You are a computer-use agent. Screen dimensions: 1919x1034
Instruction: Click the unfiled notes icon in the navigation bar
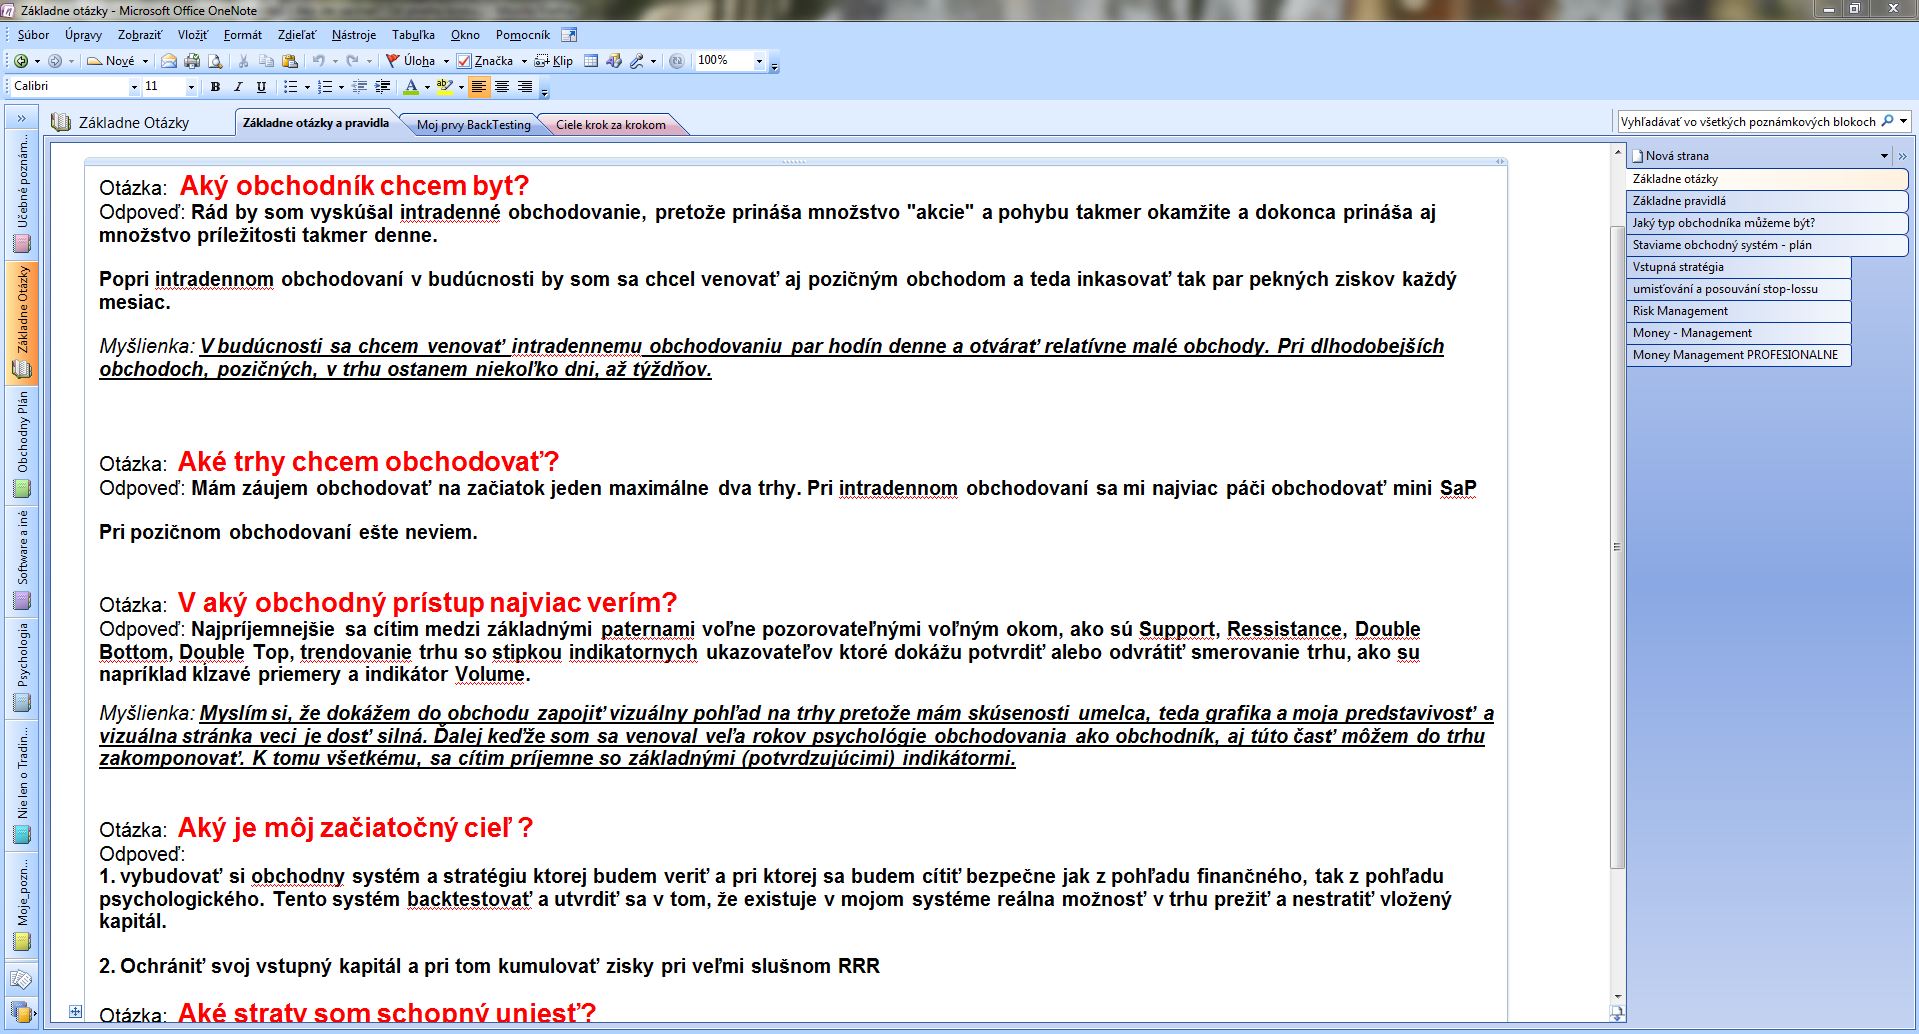click(x=21, y=979)
